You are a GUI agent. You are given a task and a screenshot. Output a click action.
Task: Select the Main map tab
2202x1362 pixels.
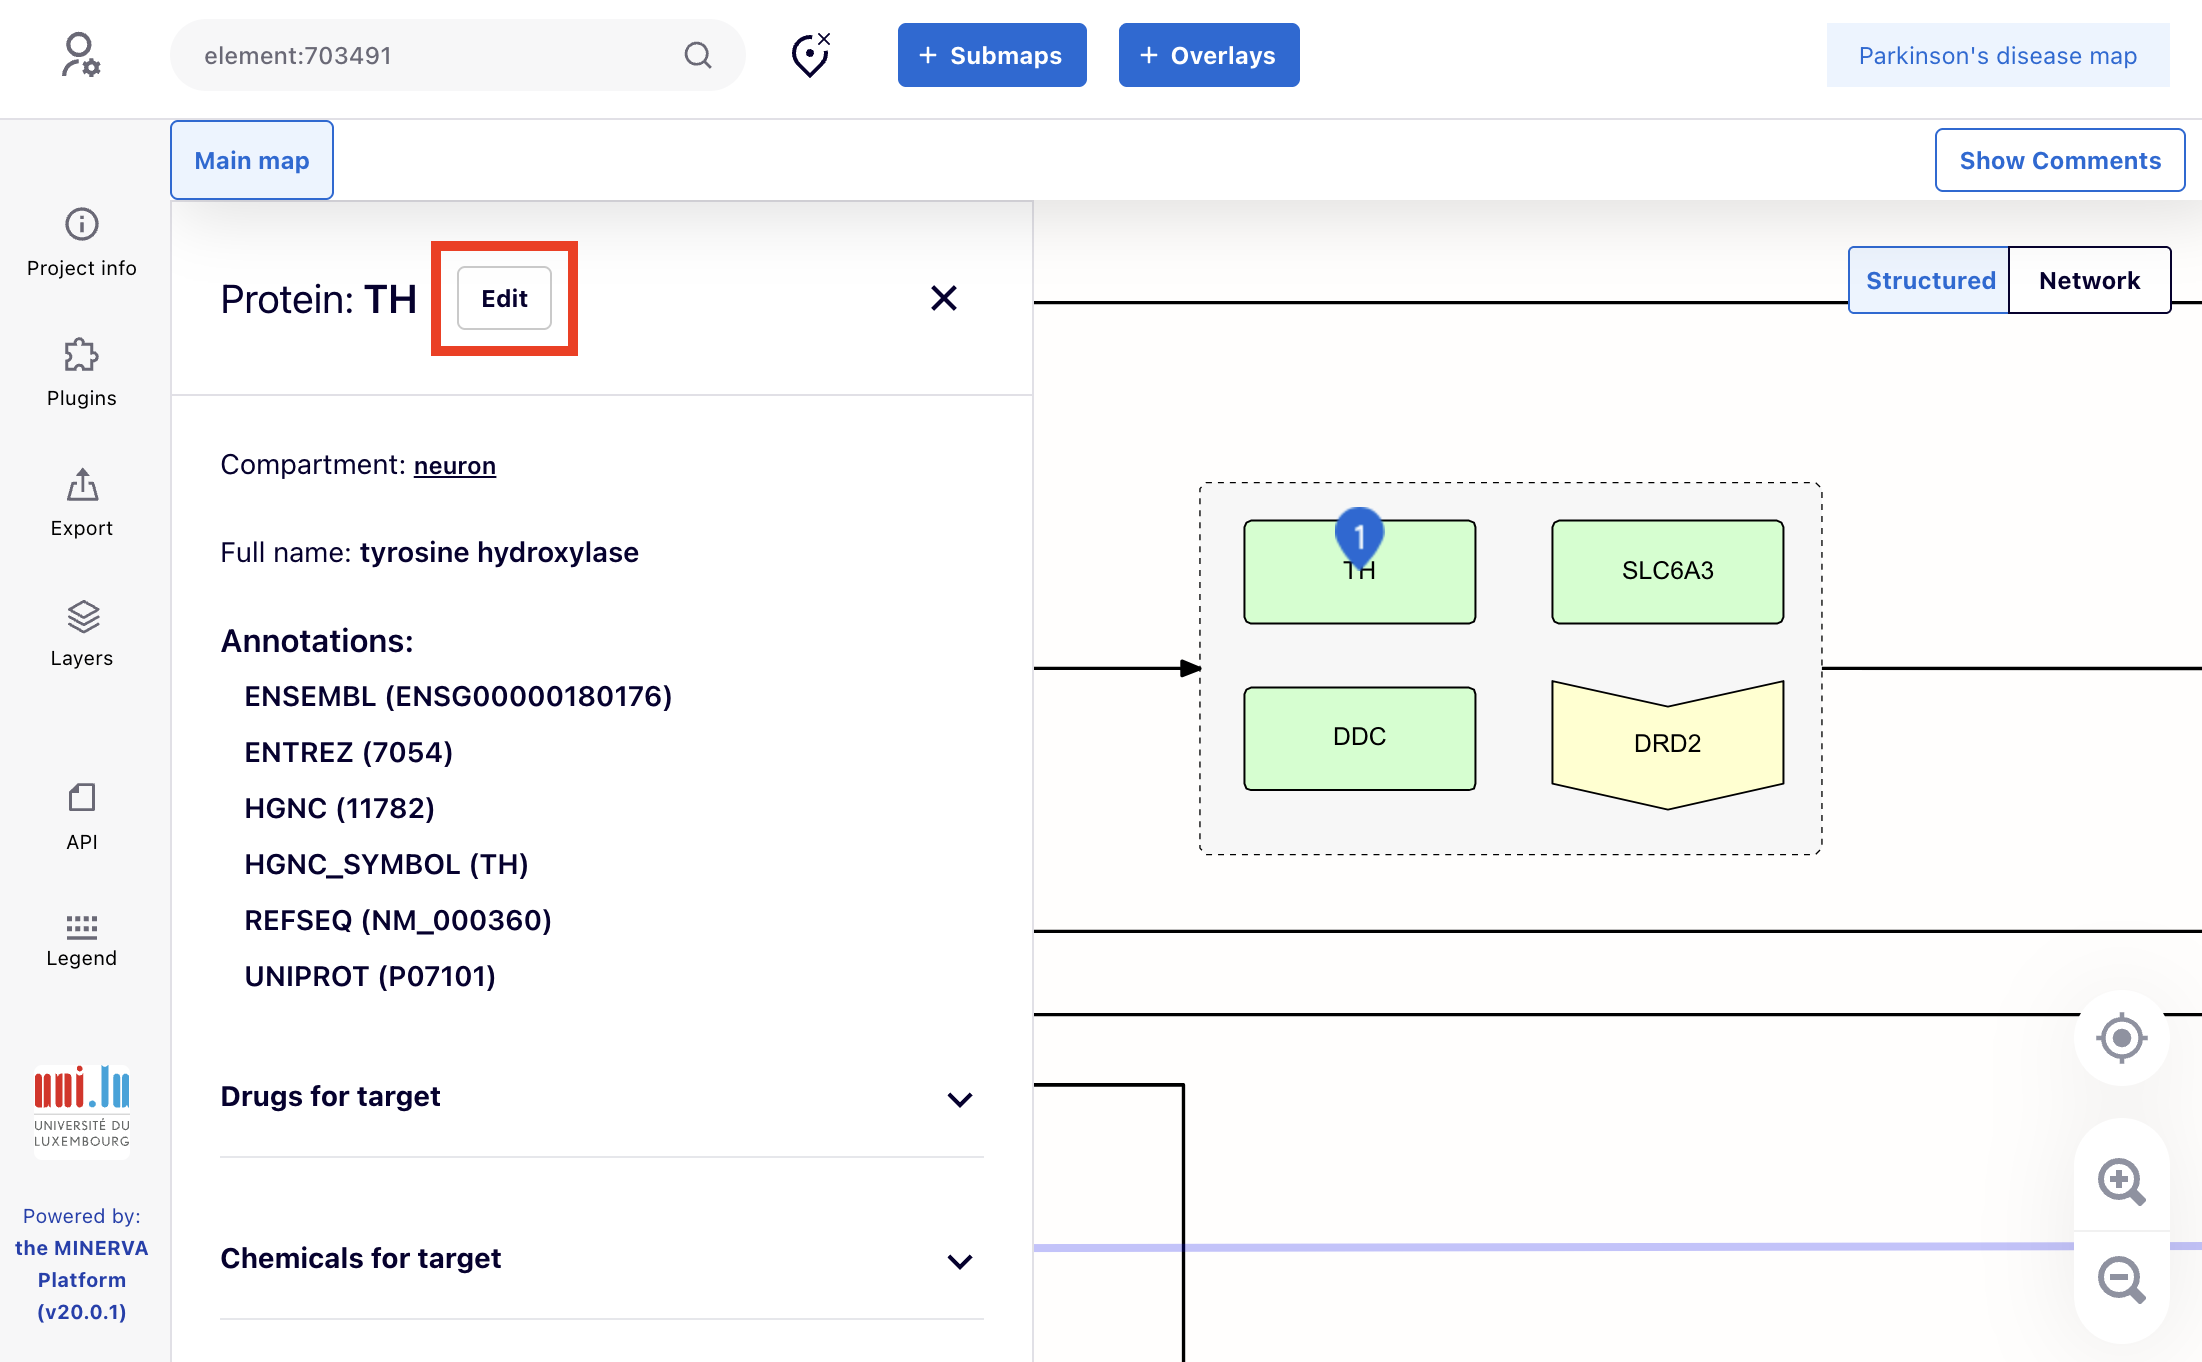[252, 161]
